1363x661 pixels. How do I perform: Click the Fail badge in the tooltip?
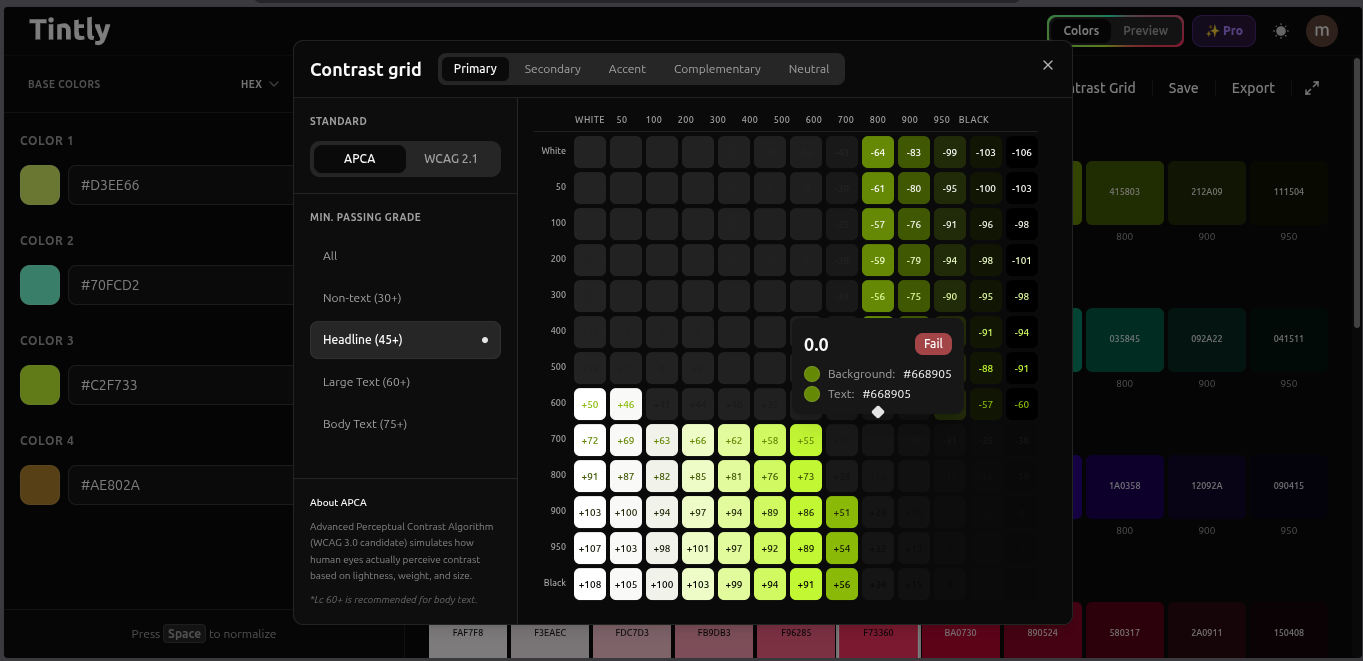pos(933,344)
